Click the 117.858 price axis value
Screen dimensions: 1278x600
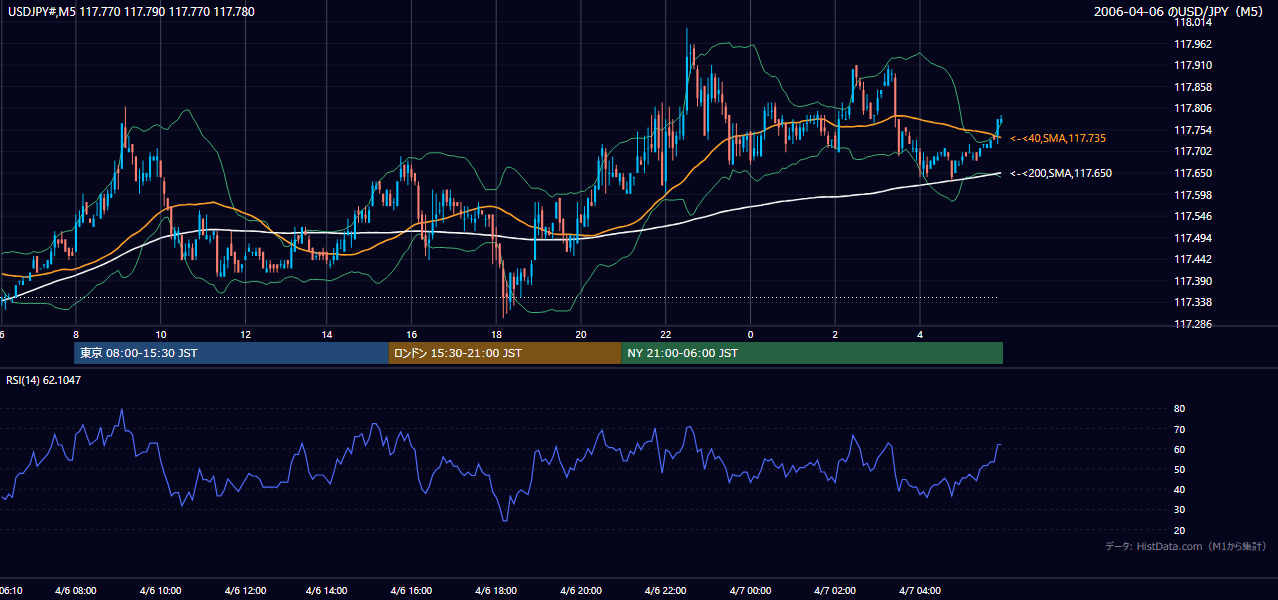(x=1193, y=87)
